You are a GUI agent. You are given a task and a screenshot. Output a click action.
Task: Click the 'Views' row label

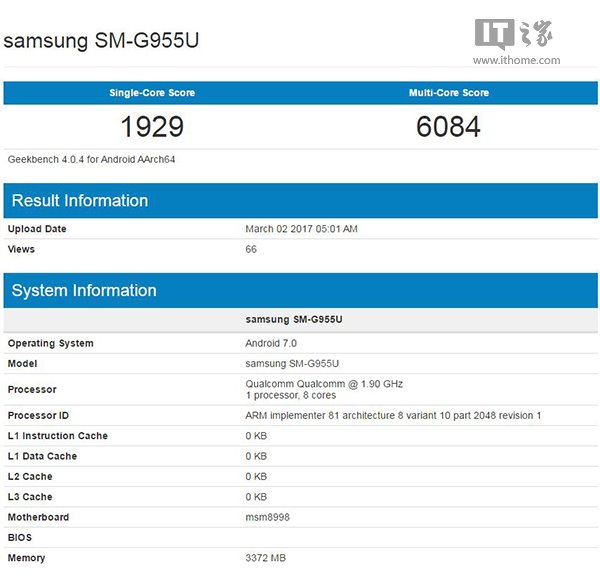21,249
